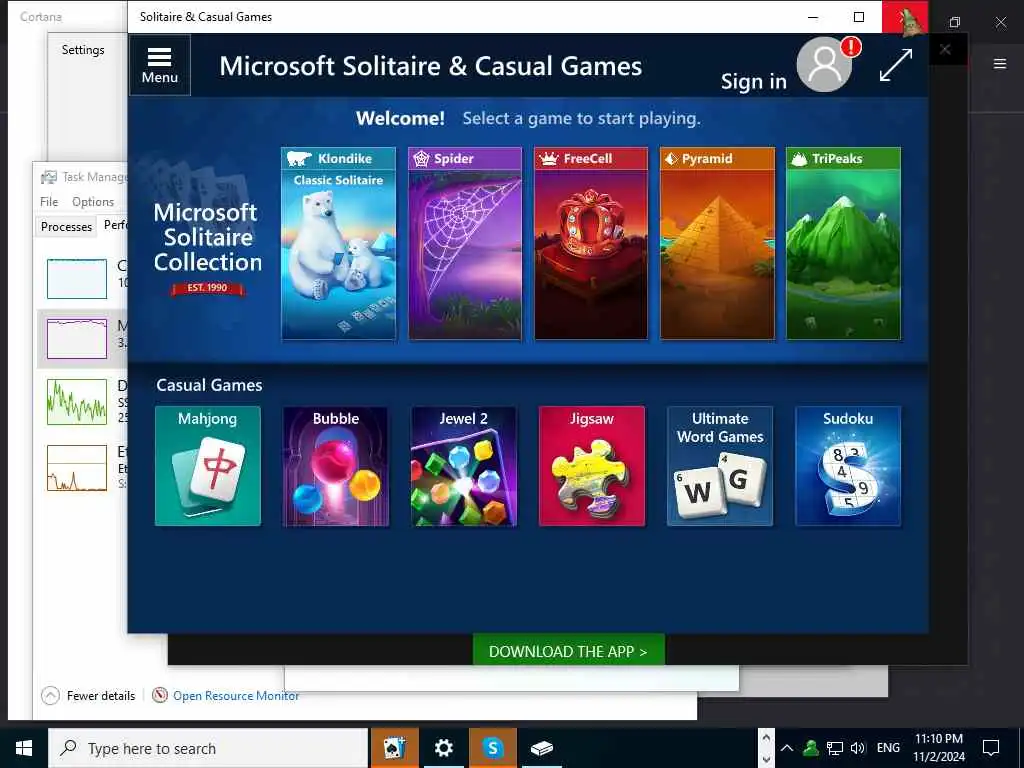Click the disk drive taskbar icon
This screenshot has height=768, width=1024.
pos(541,748)
